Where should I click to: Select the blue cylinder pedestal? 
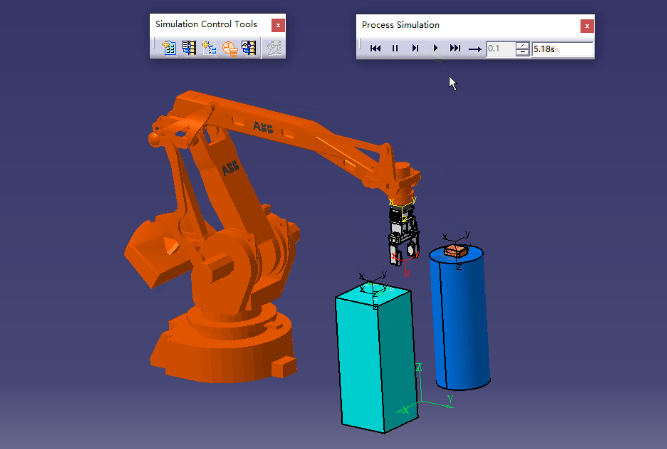[460, 320]
